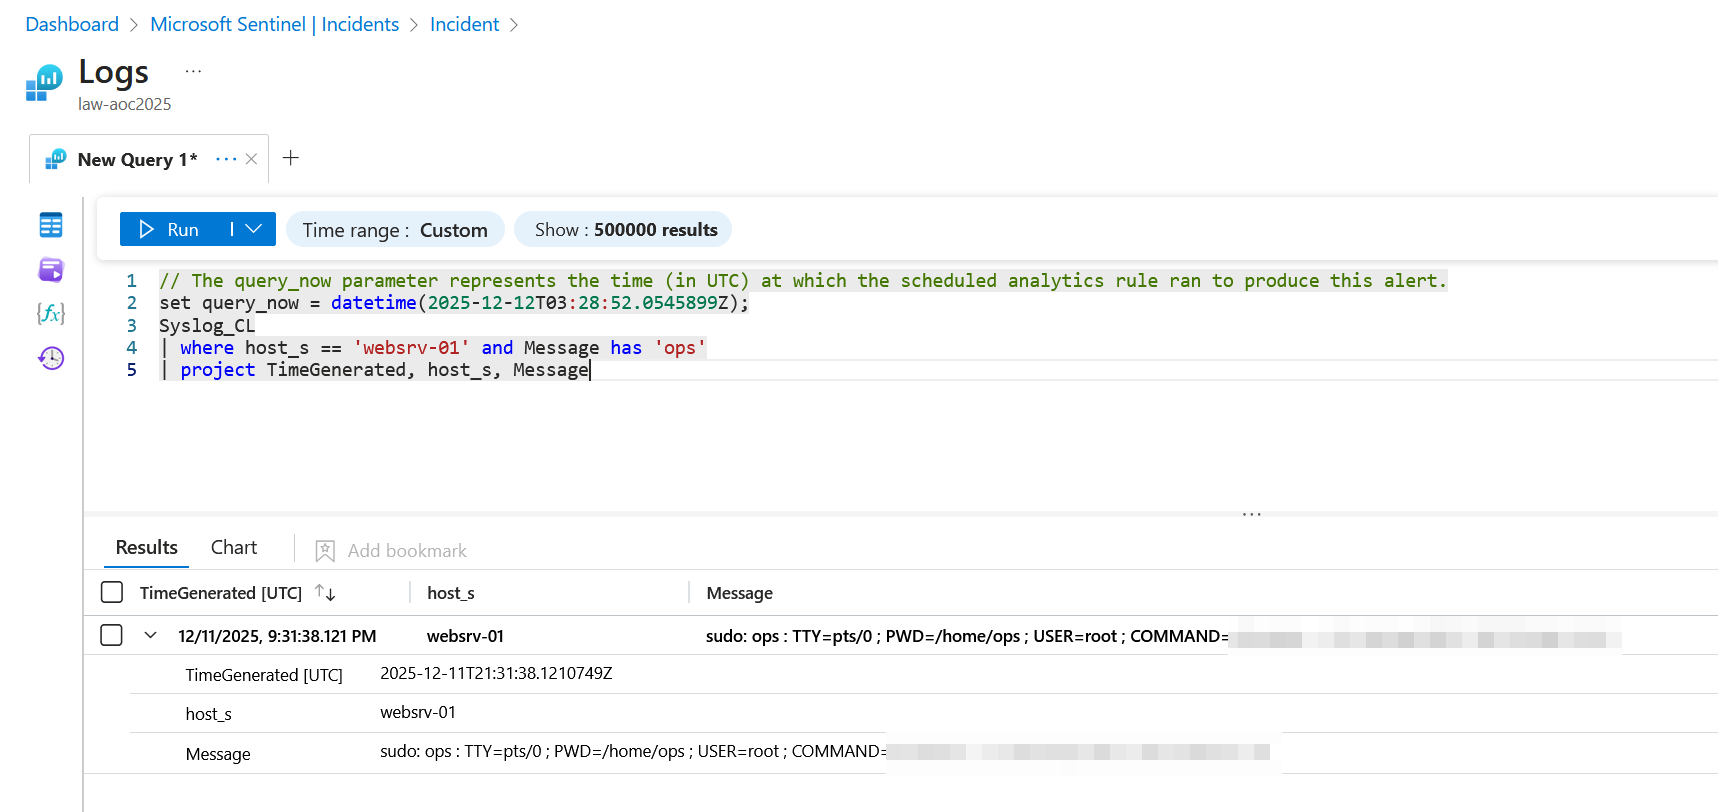This screenshot has width=1718, height=812.
Task: Run the query
Action: (x=170, y=229)
